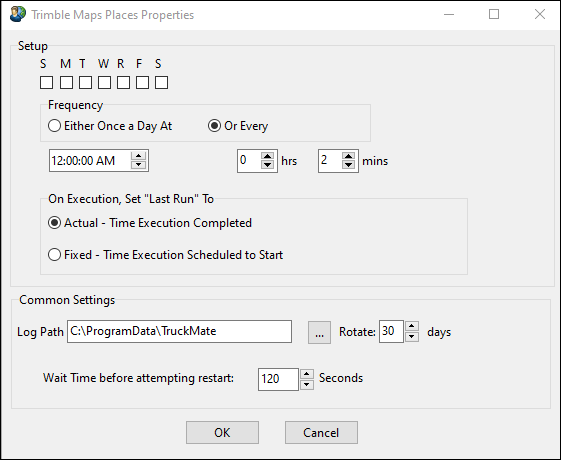Select the Either Once a Day At option
The height and width of the screenshot is (460, 561).
click(x=110, y=126)
